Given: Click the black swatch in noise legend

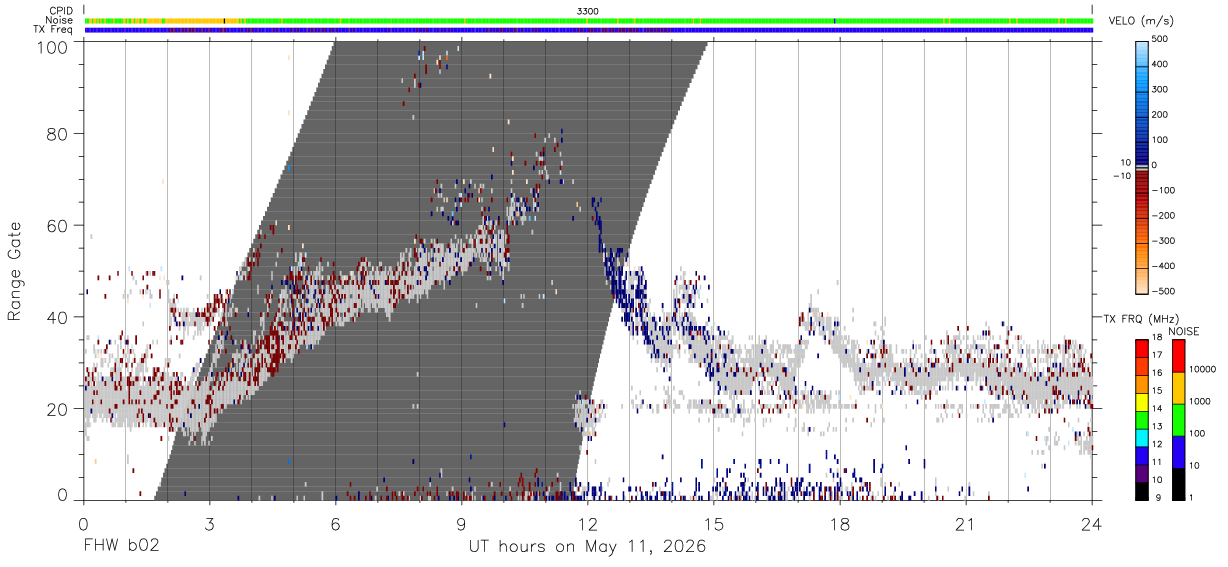Looking at the screenshot, I should point(1178,482).
